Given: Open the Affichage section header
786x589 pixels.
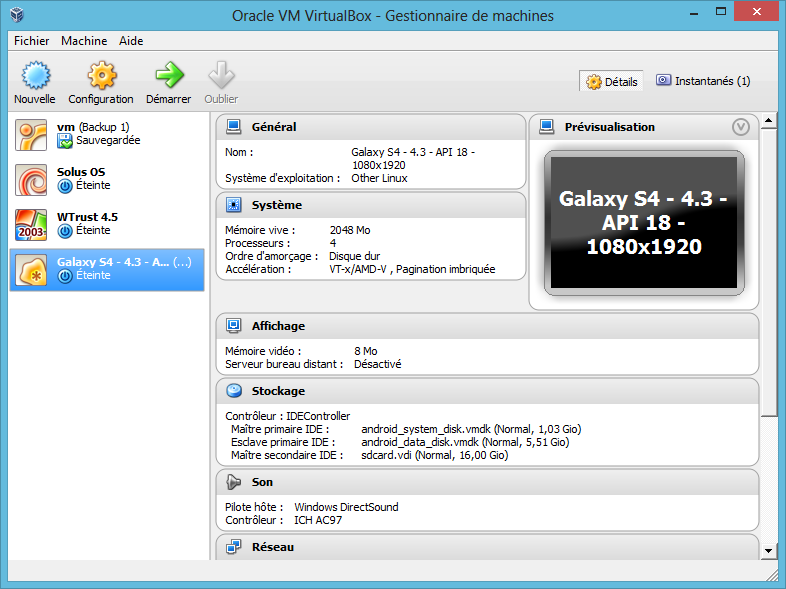Looking at the screenshot, I should pyautogui.click(x=487, y=326).
